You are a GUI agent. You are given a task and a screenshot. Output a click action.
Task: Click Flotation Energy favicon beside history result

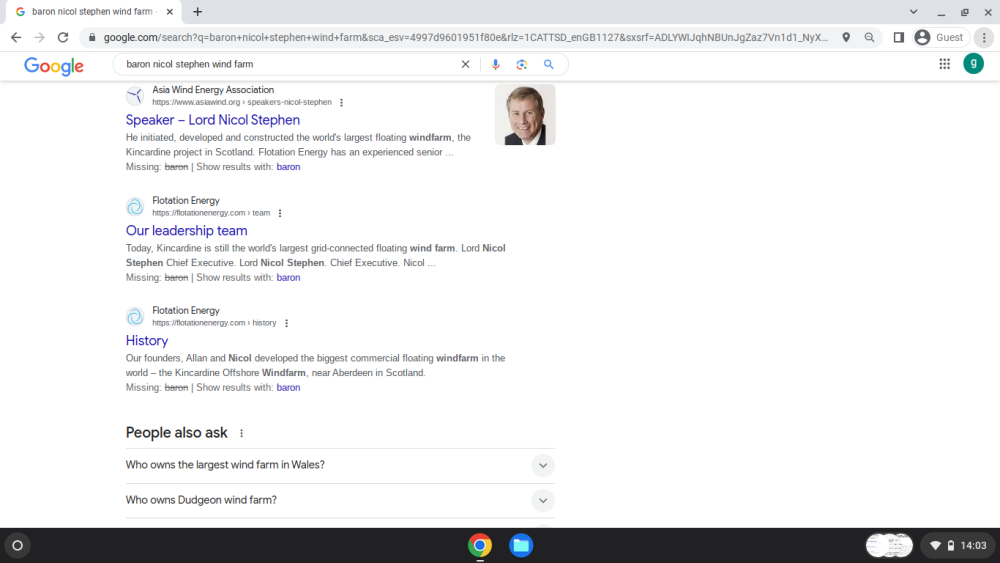[135, 316]
